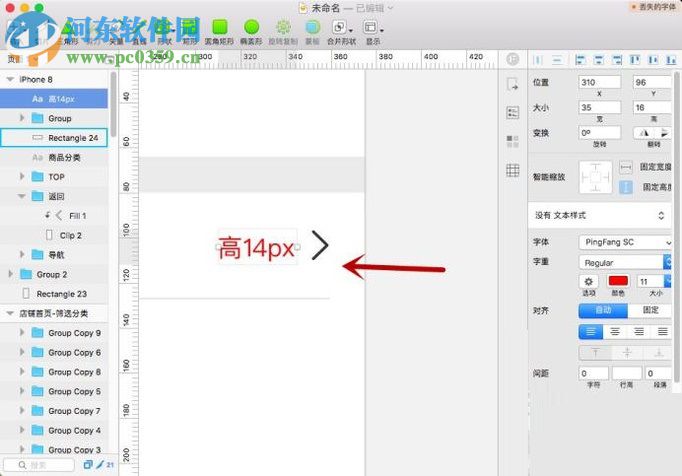Expand the 导航 group folder
This screenshot has width=682, height=476.
pyautogui.click(x=22, y=254)
